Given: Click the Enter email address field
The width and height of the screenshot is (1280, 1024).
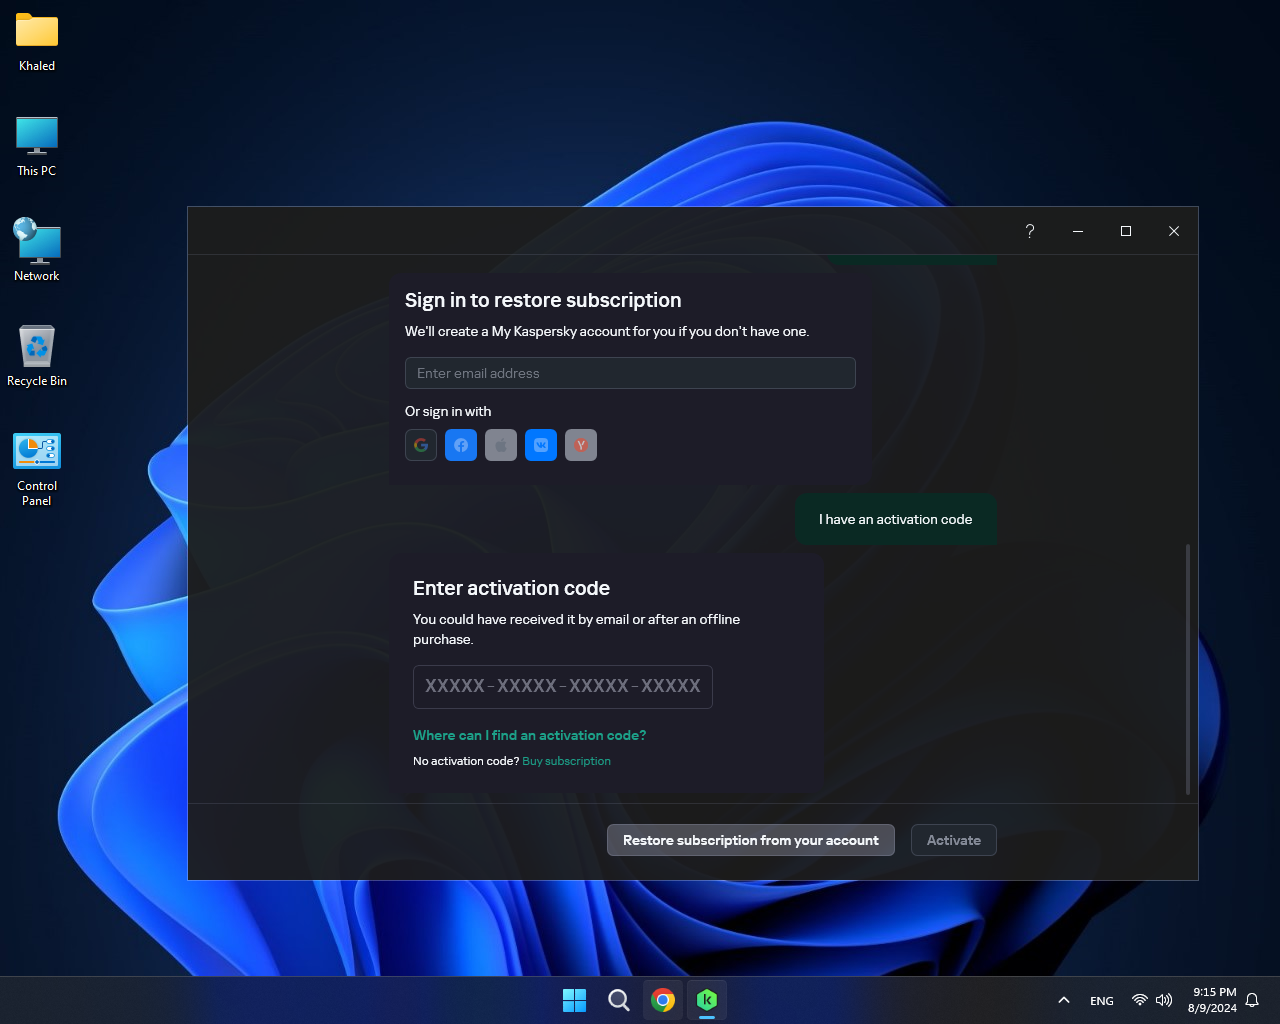Looking at the screenshot, I should [630, 373].
